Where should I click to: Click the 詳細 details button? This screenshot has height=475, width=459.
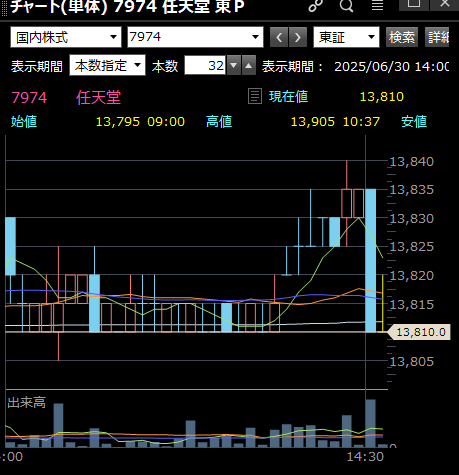pos(437,37)
